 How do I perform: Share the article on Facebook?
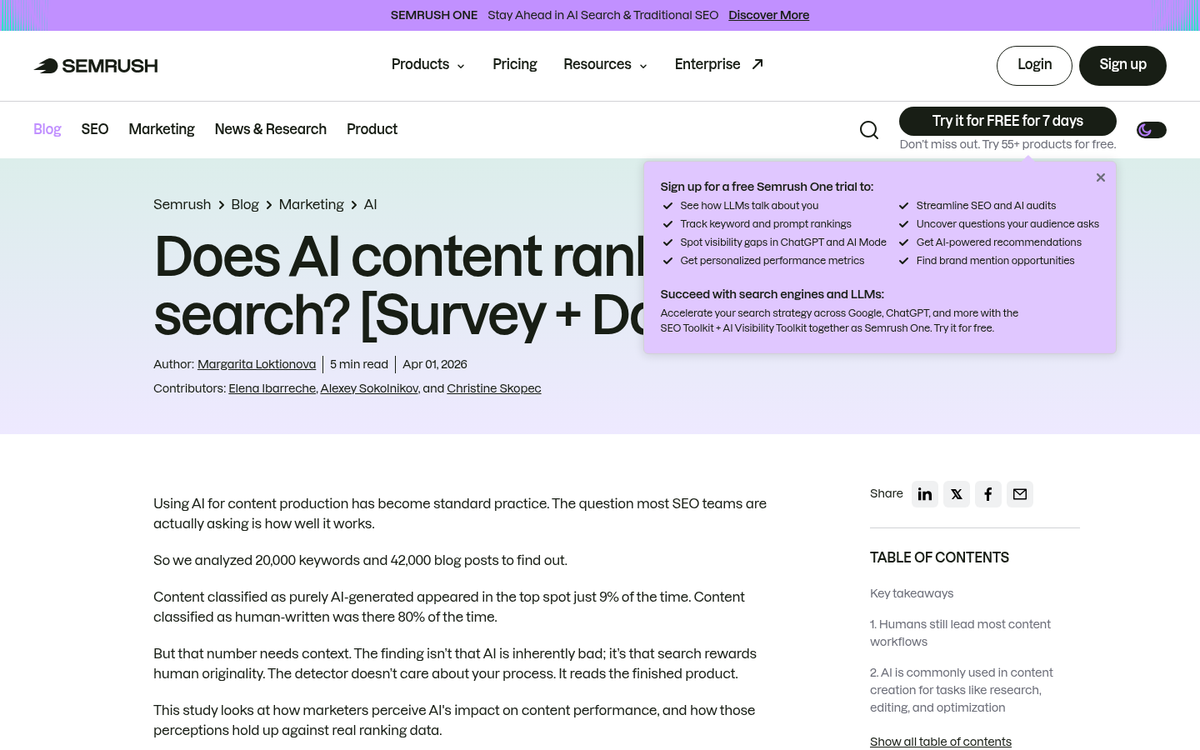(x=988, y=494)
